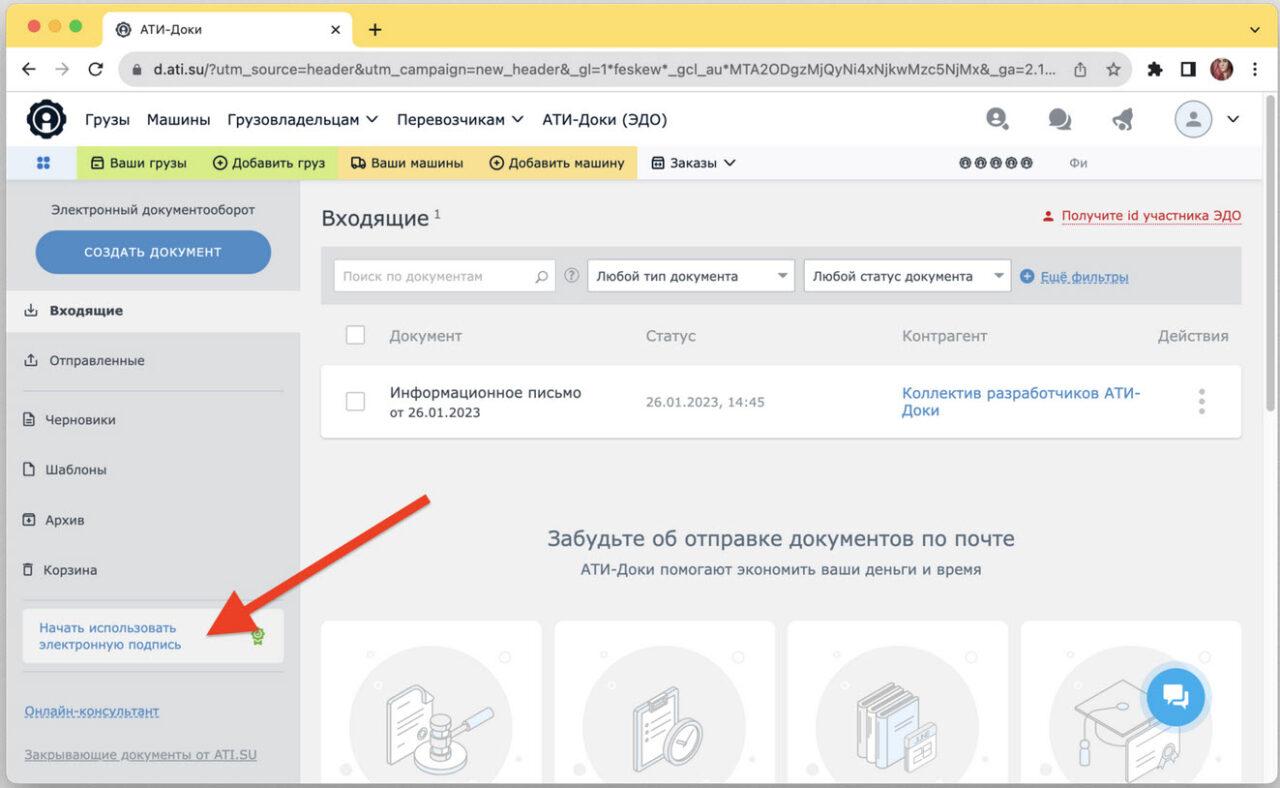Image resolution: width=1280 pixels, height=788 pixels.
Task: Open the chat messages icon in header
Action: coord(1060,120)
